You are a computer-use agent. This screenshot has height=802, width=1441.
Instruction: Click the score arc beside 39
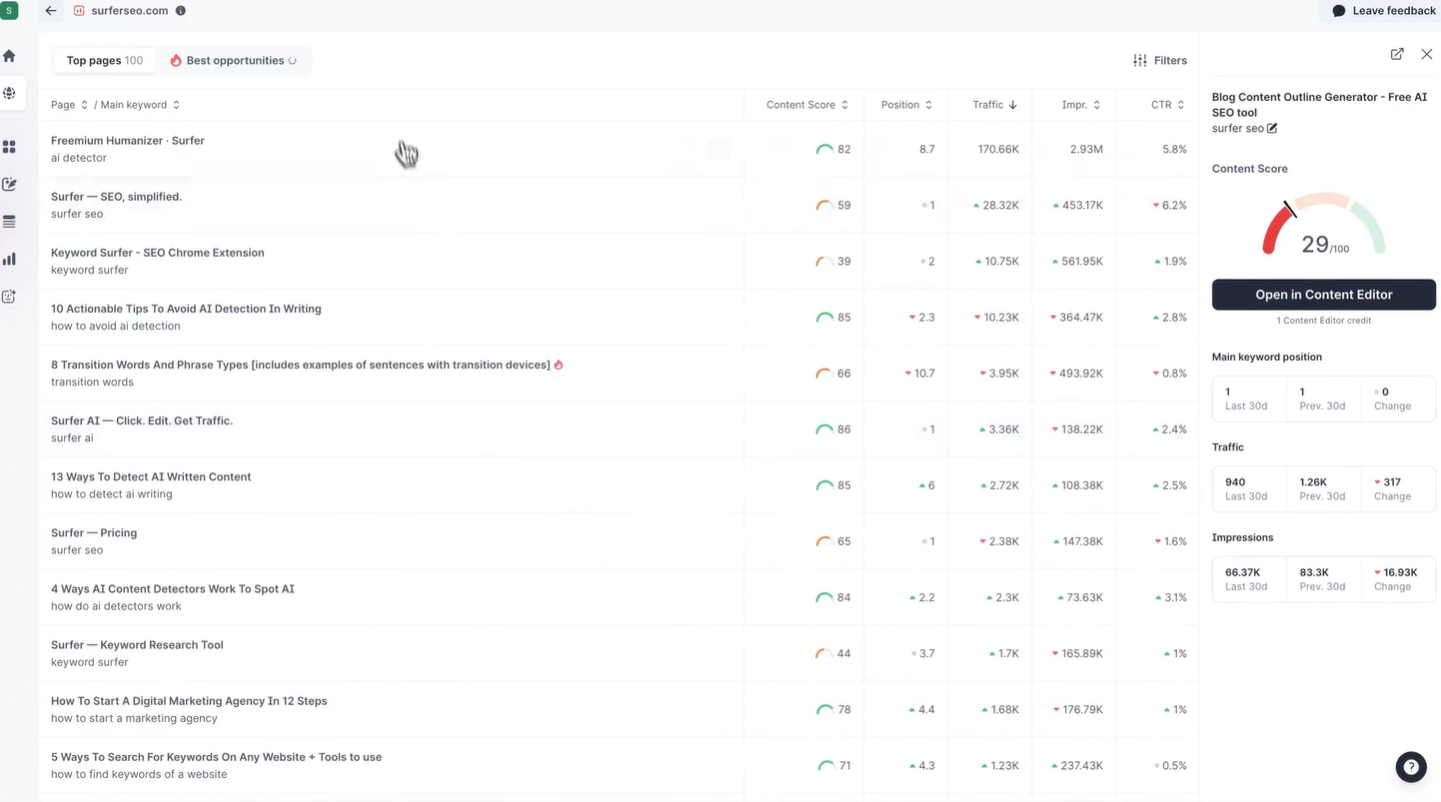(x=824, y=261)
